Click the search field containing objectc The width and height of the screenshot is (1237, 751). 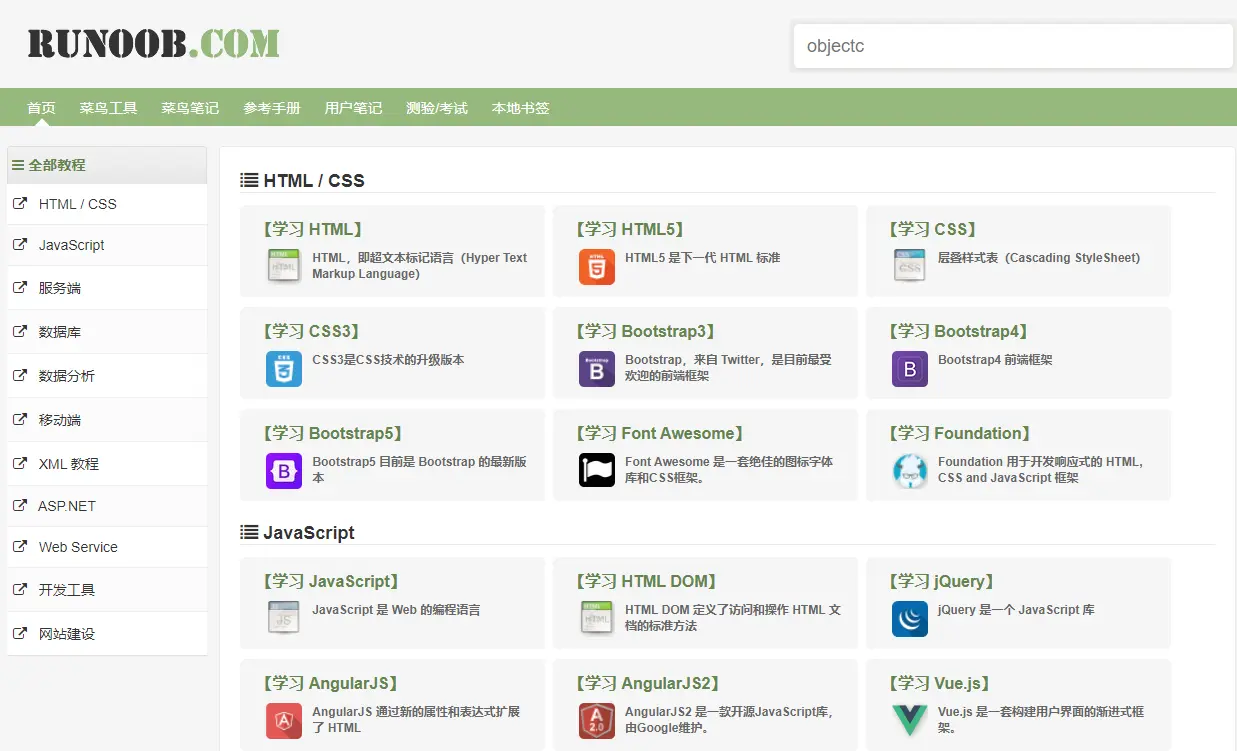[x=1013, y=46]
